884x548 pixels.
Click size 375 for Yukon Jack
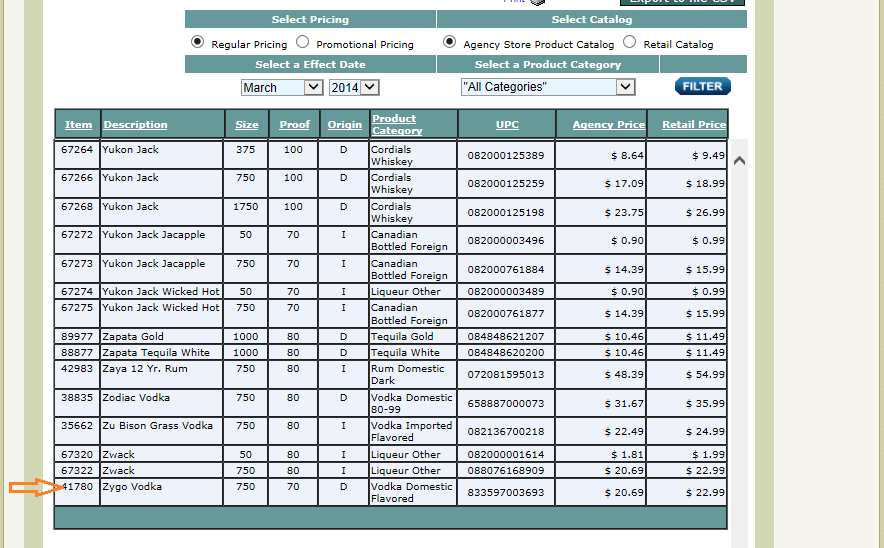point(246,149)
